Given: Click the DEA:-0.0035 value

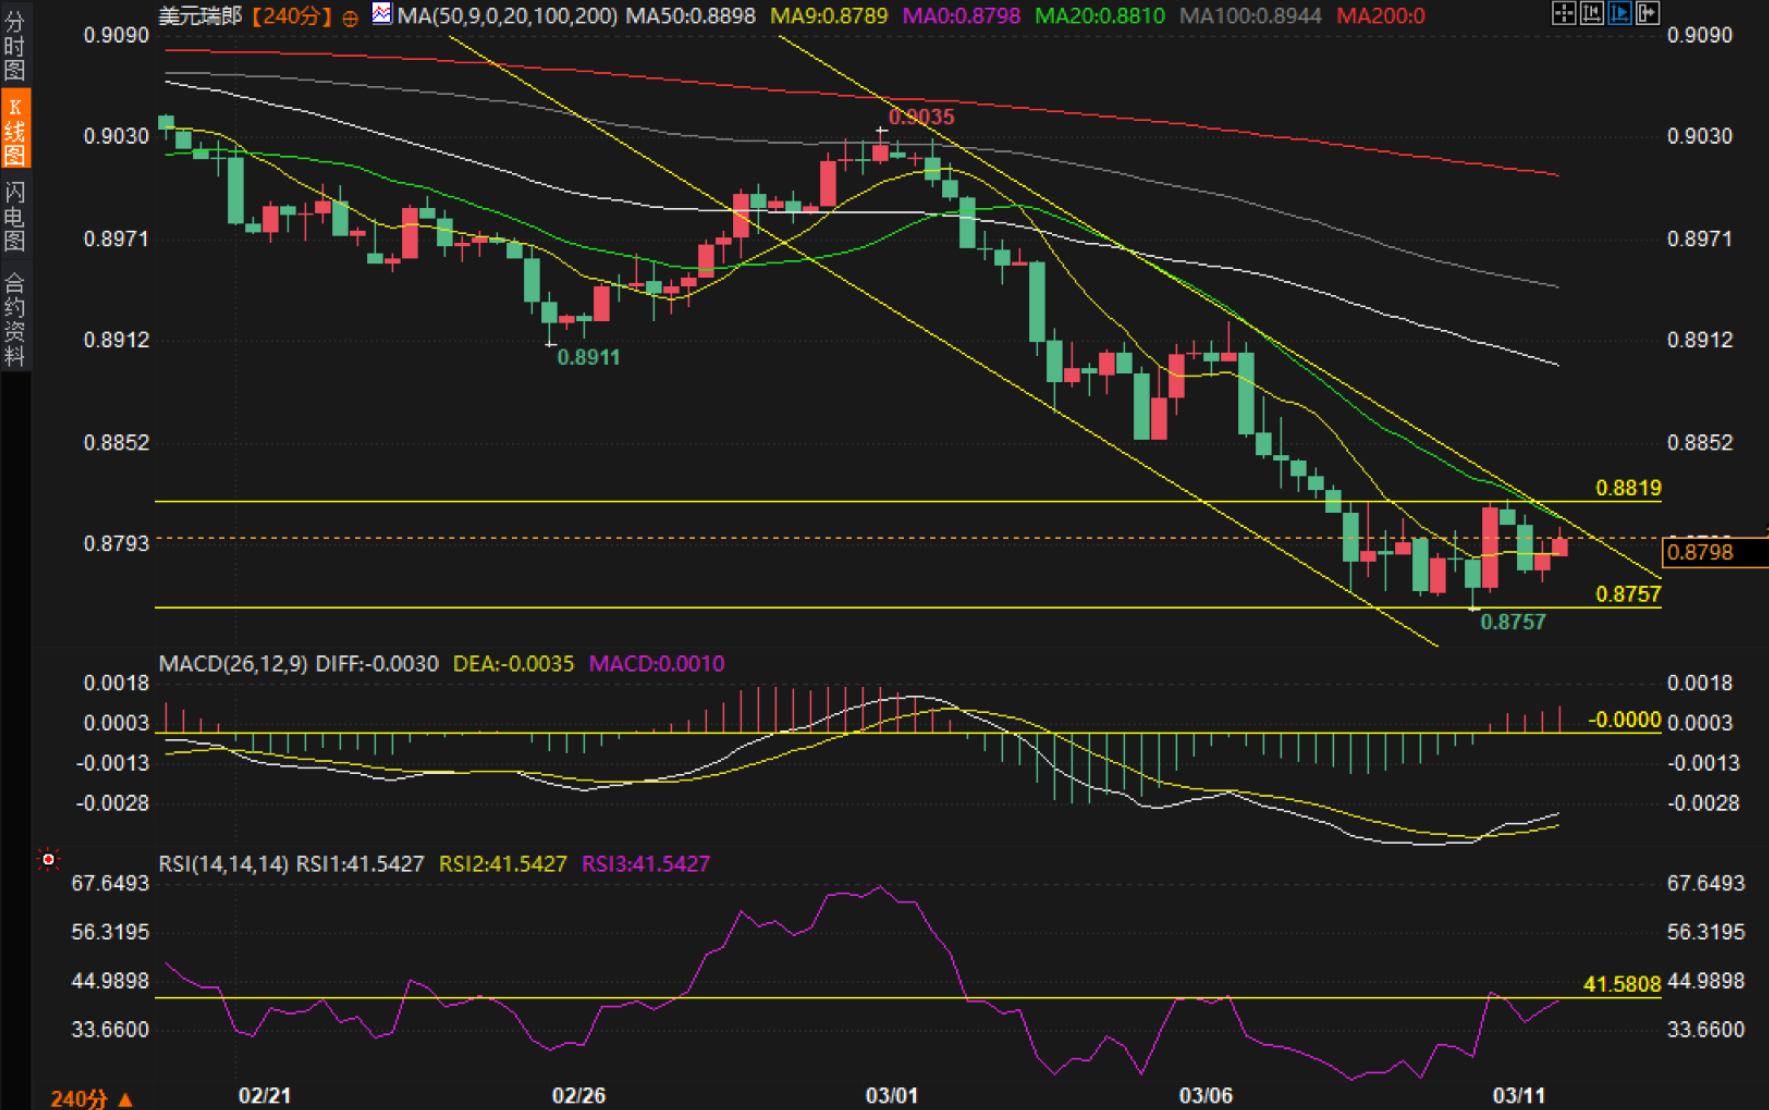Looking at the screenshot, I should 514,664.
